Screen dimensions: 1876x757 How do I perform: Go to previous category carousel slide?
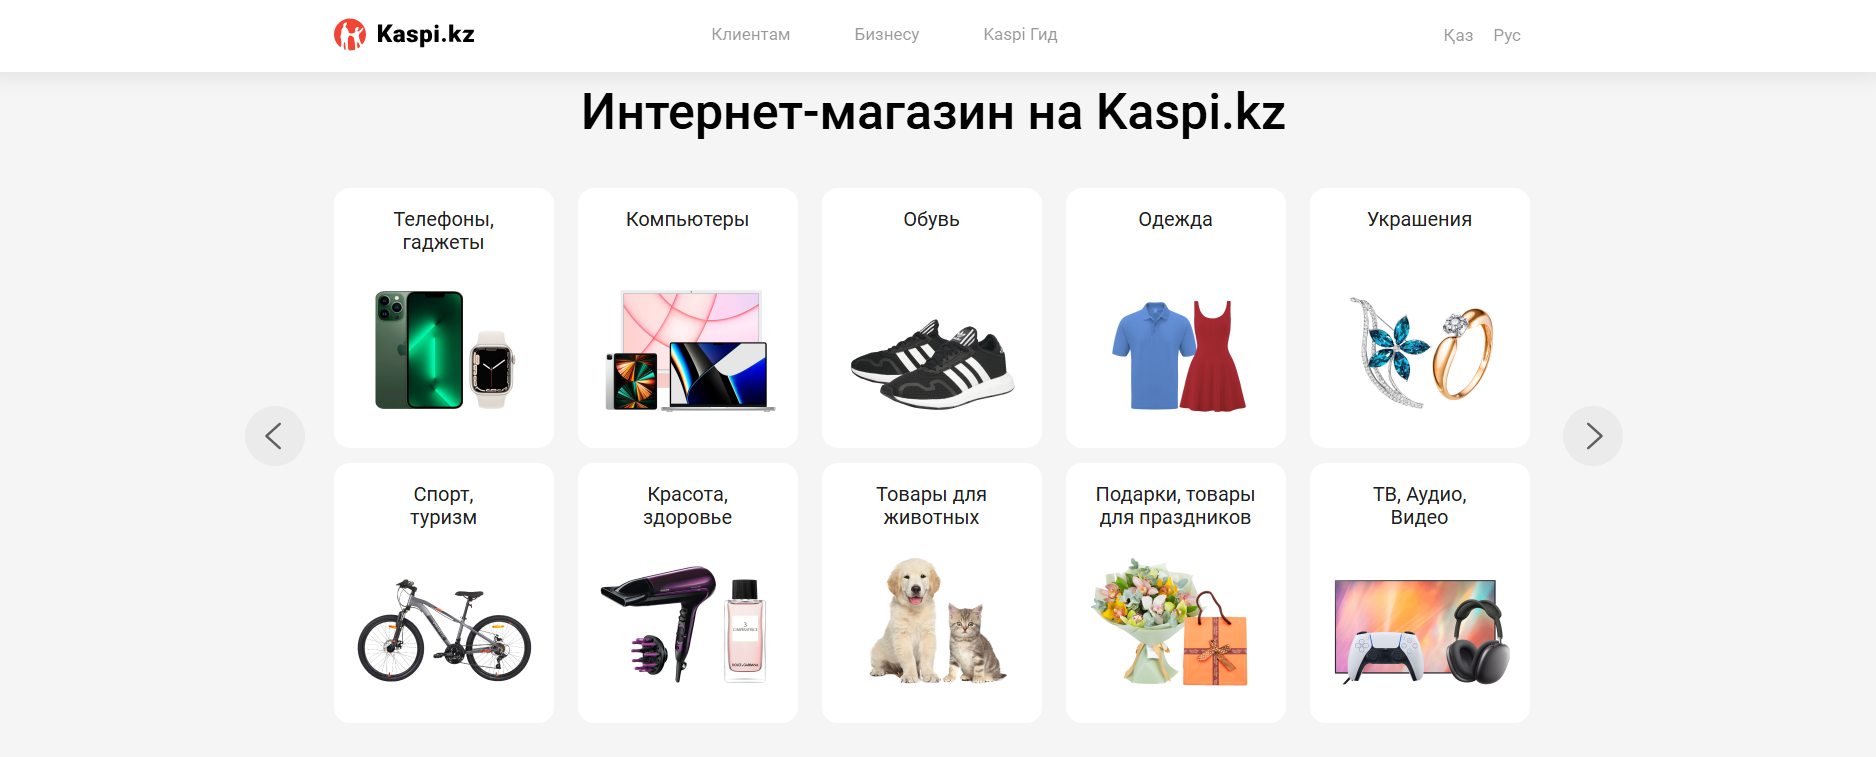tap(275, 436)
